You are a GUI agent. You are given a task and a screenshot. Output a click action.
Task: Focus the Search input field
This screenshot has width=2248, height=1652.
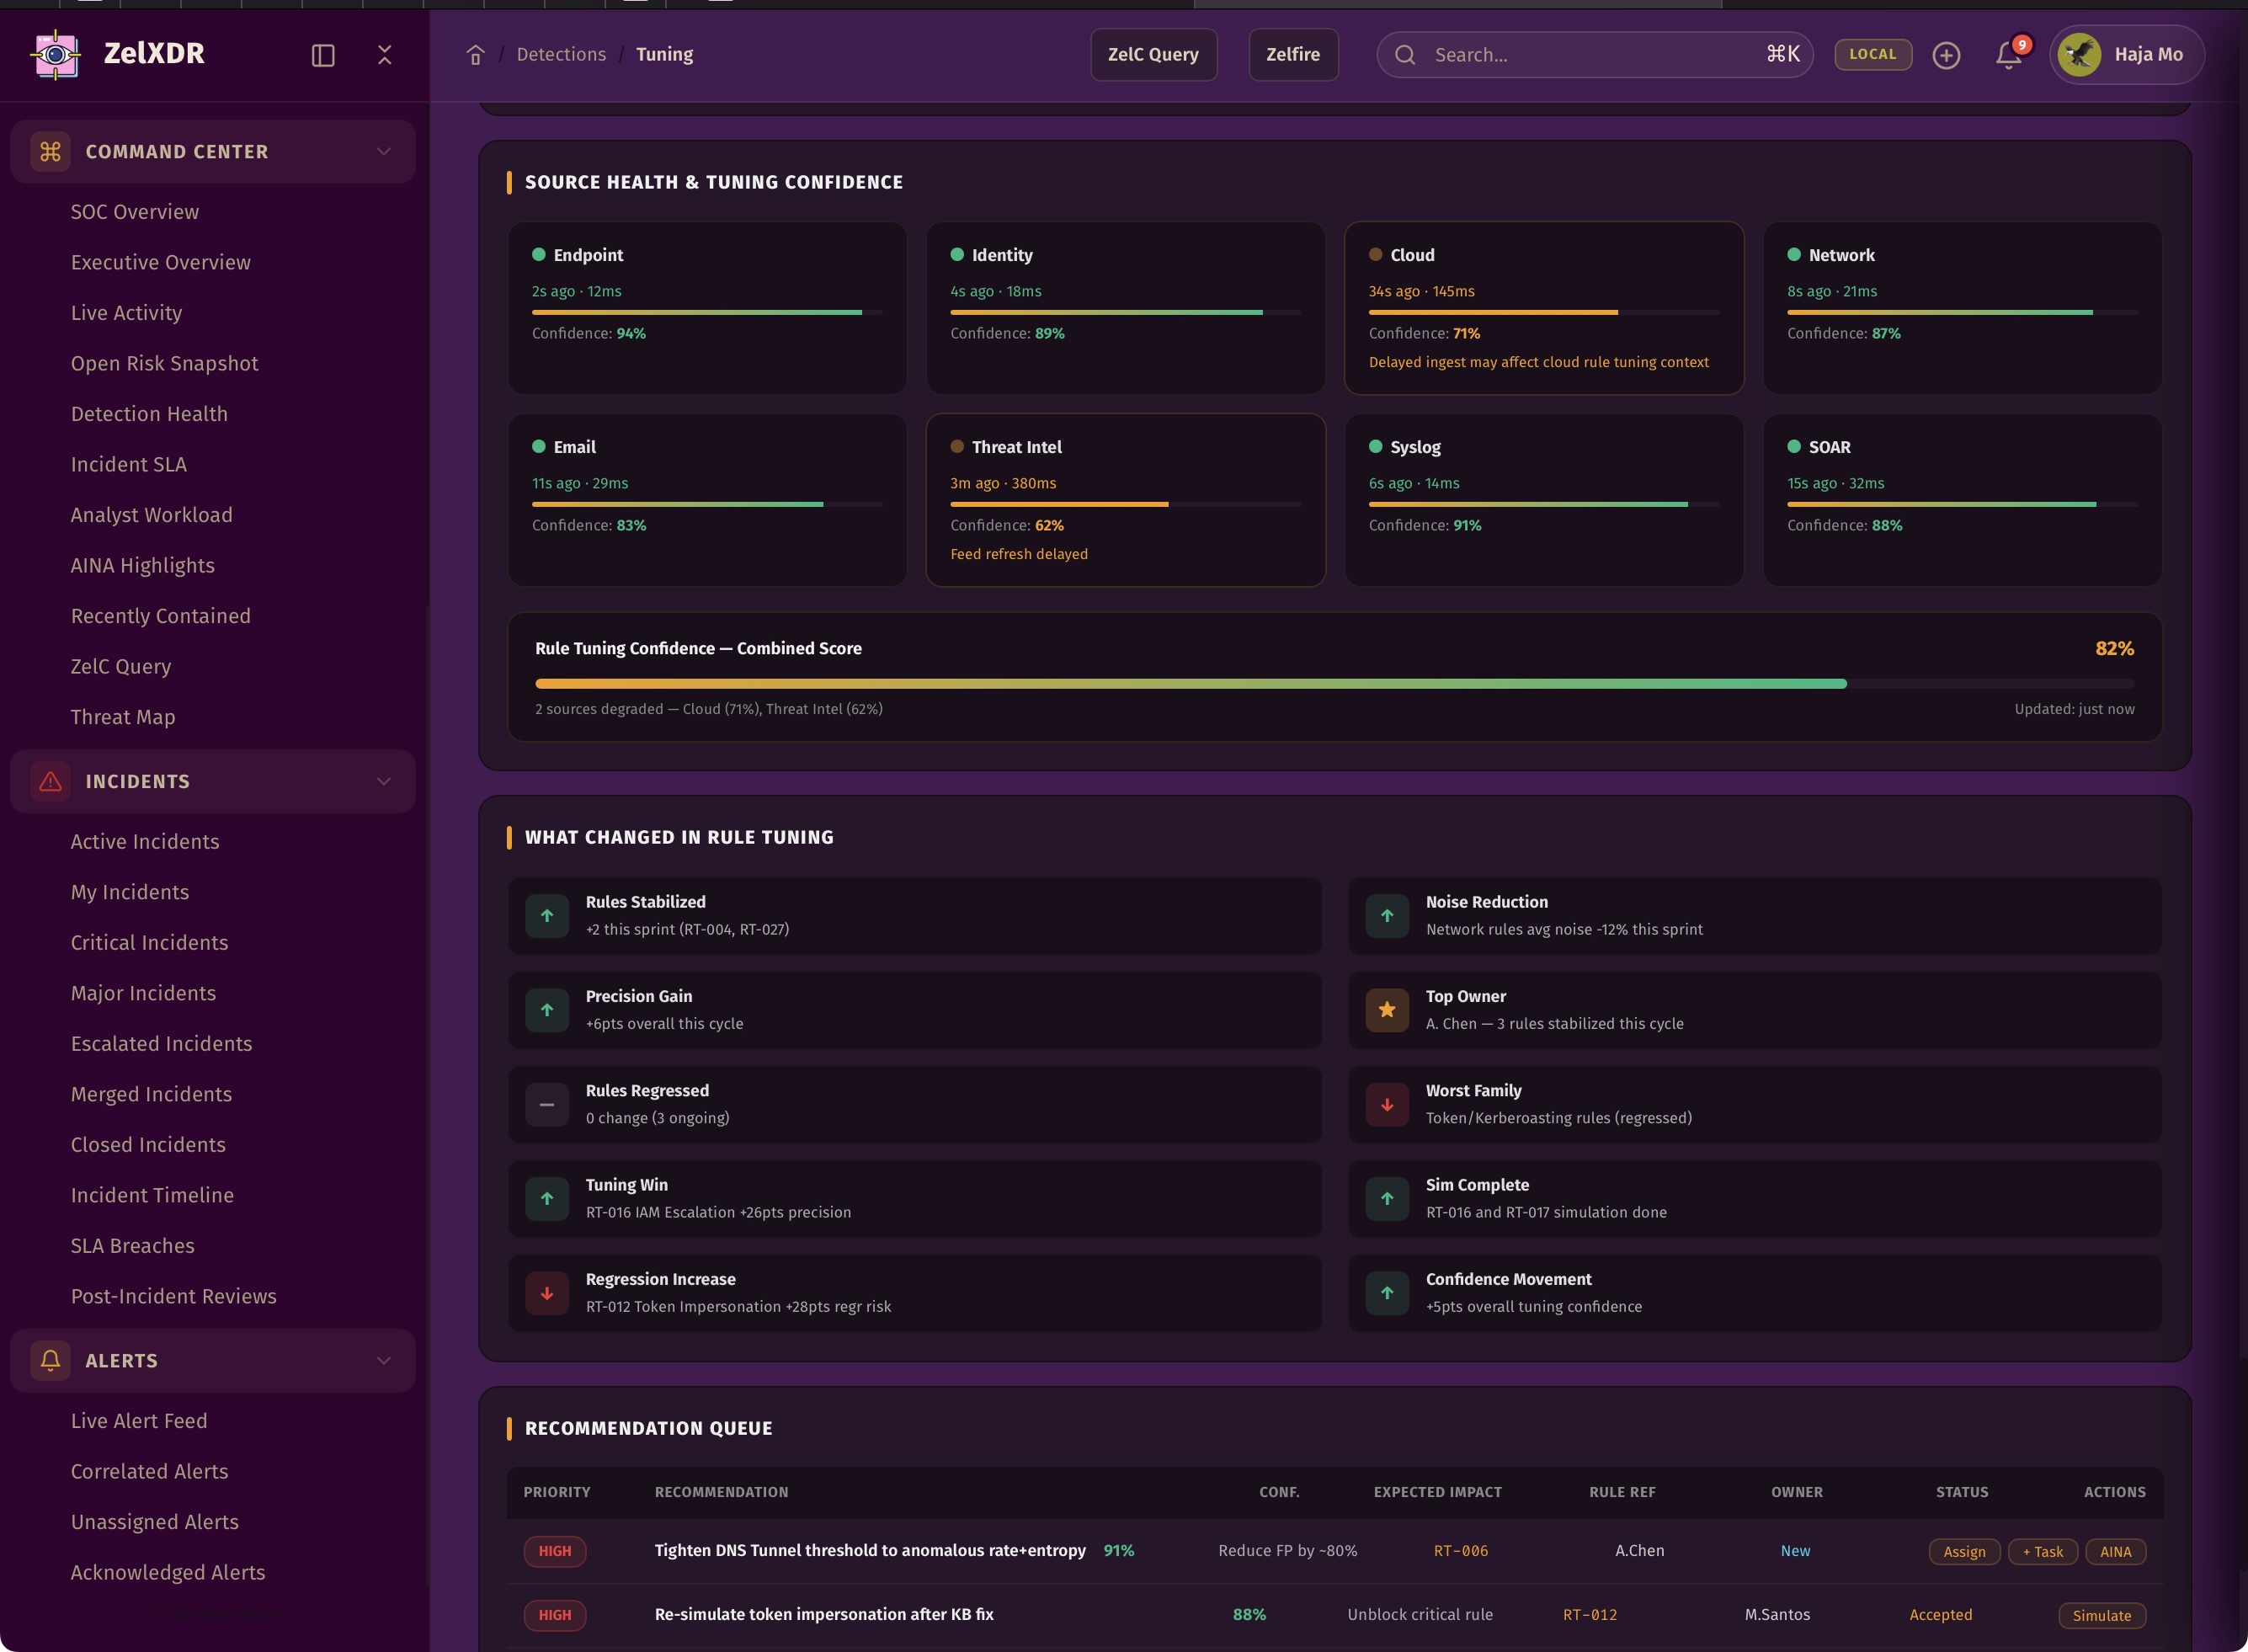(1590, 55)
